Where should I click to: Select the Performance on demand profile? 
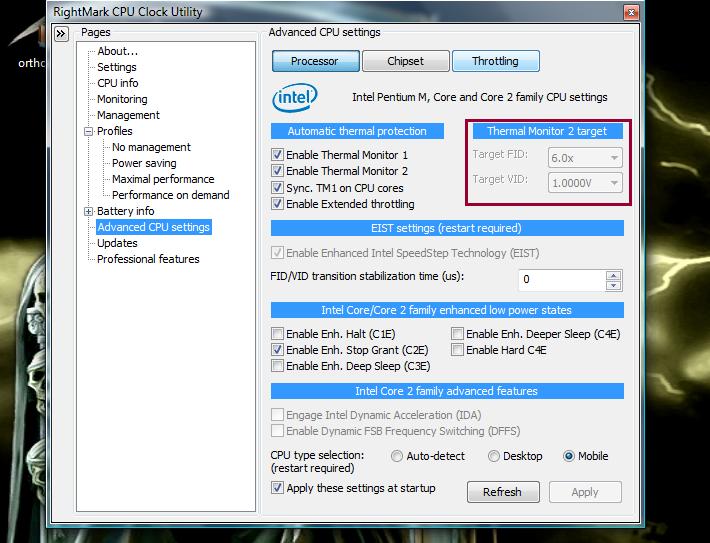point(171,195)
